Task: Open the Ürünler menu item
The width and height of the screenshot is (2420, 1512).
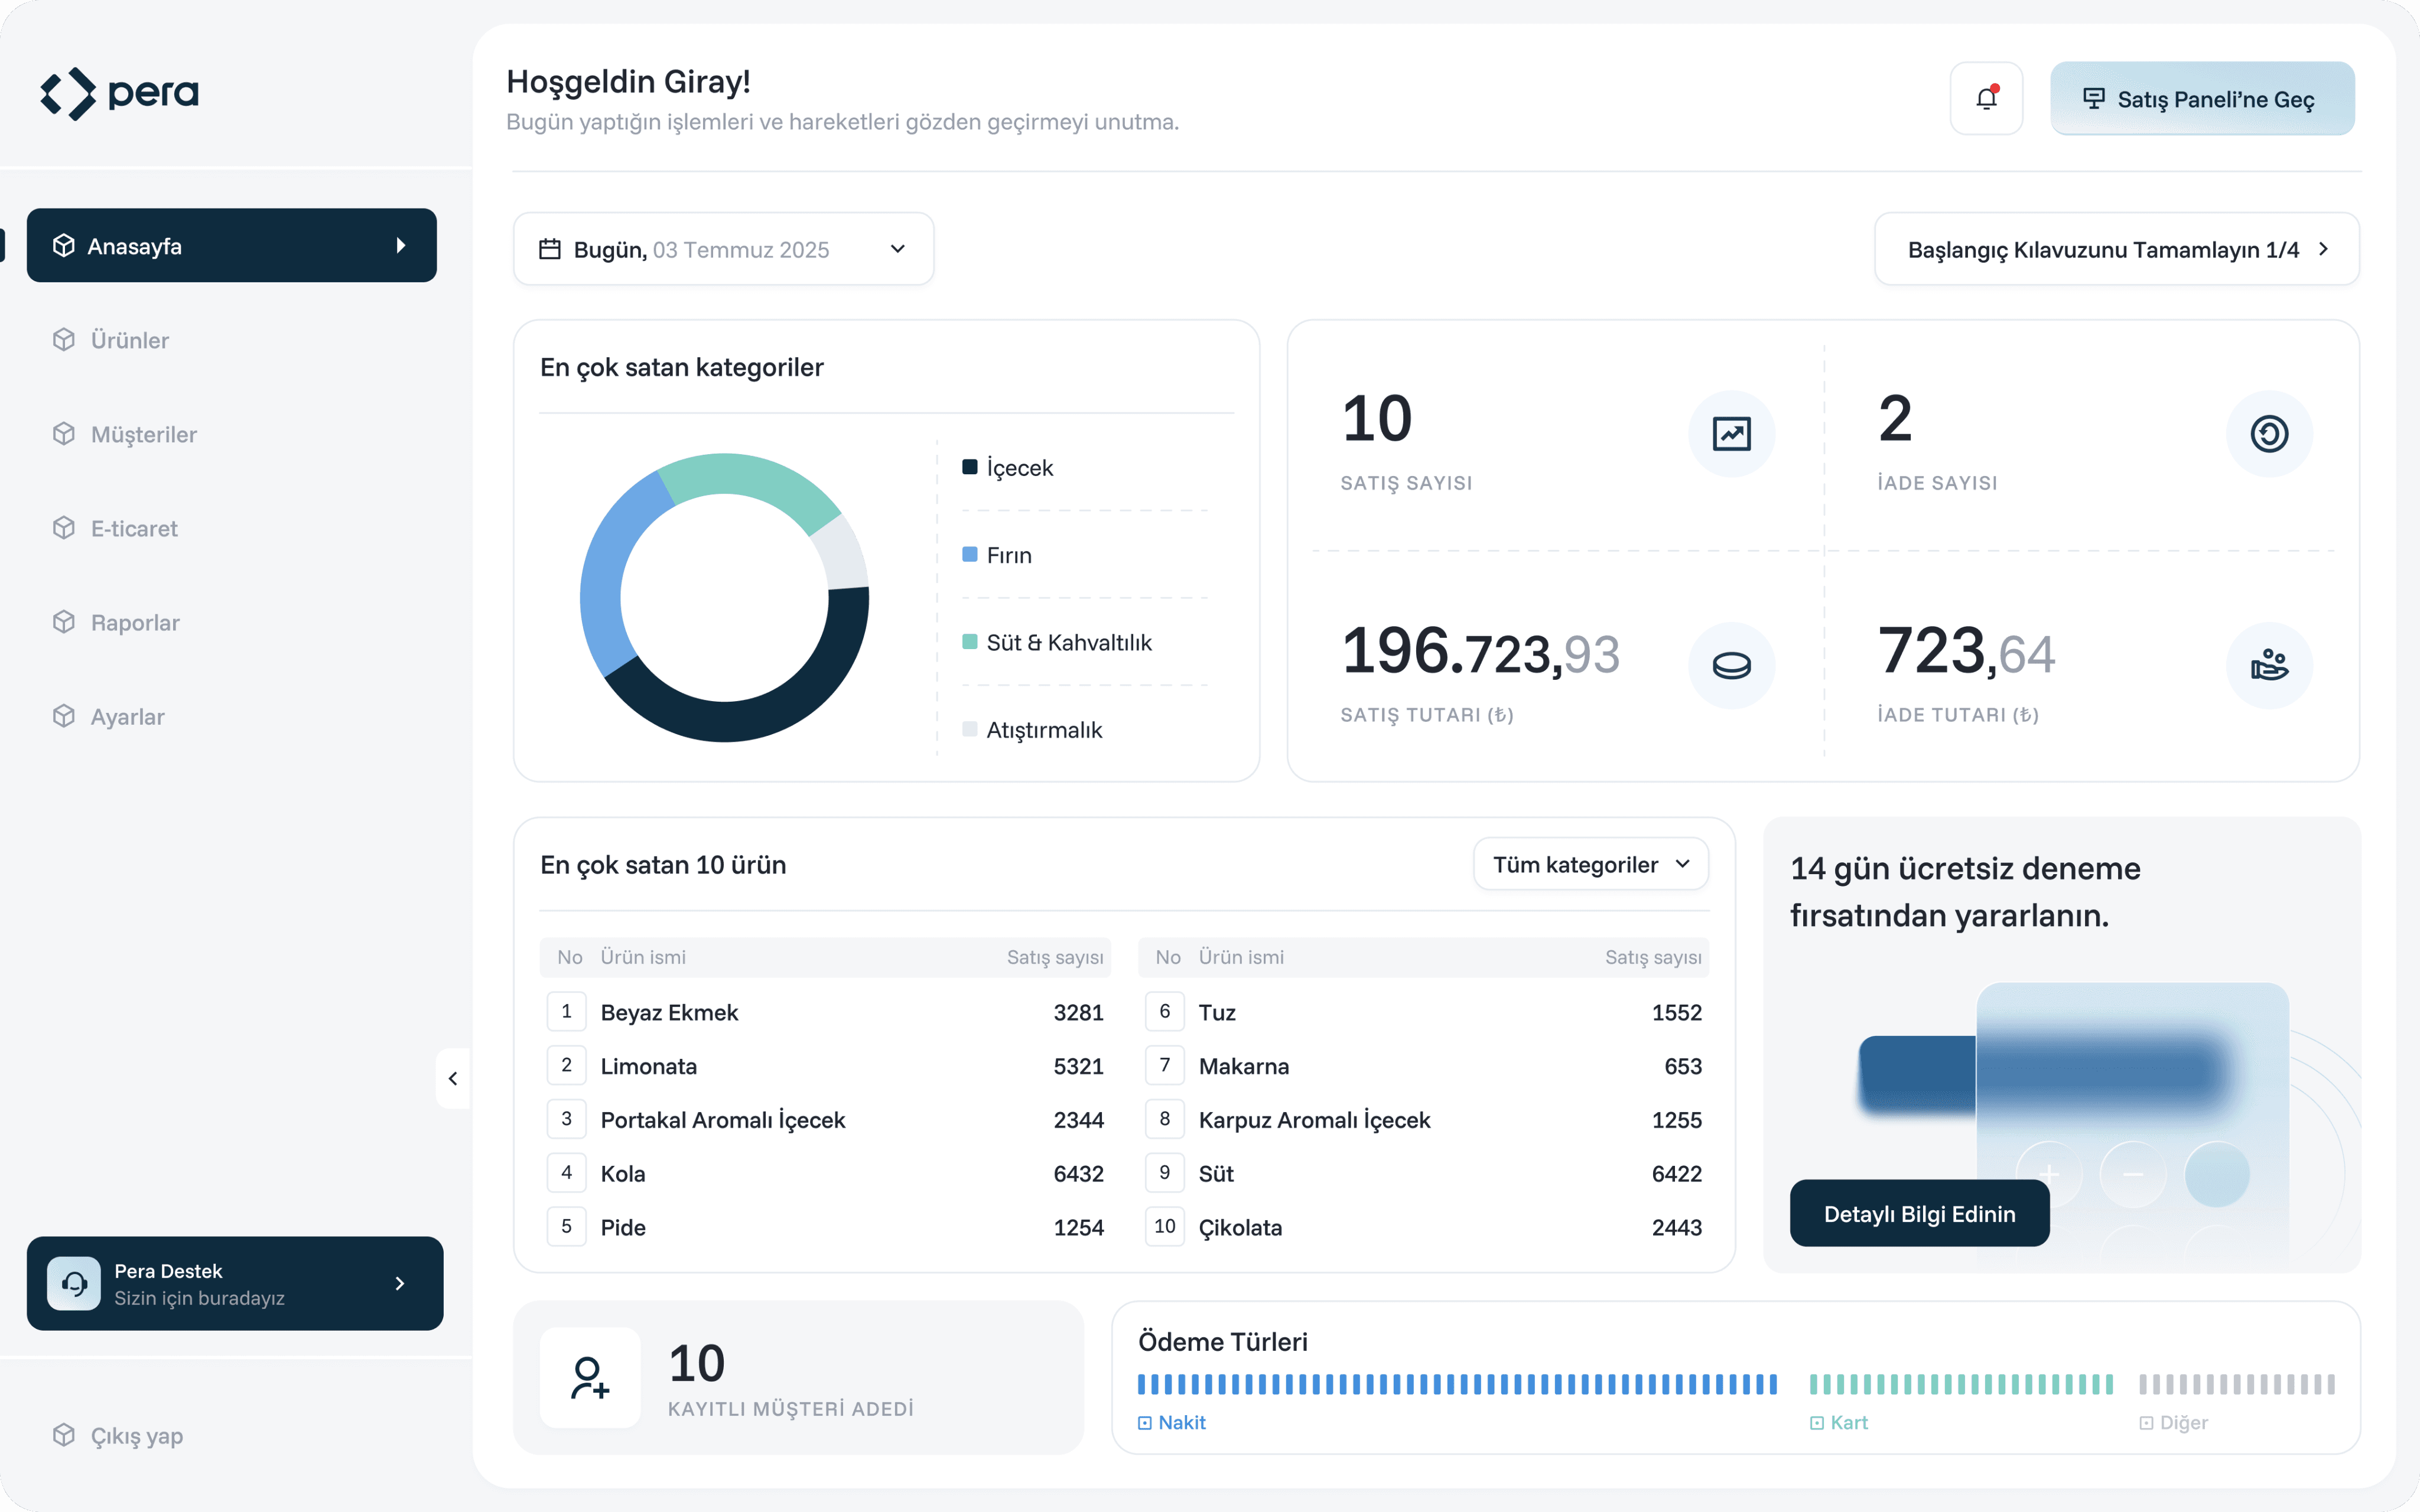Action: (x=130, y=340)
